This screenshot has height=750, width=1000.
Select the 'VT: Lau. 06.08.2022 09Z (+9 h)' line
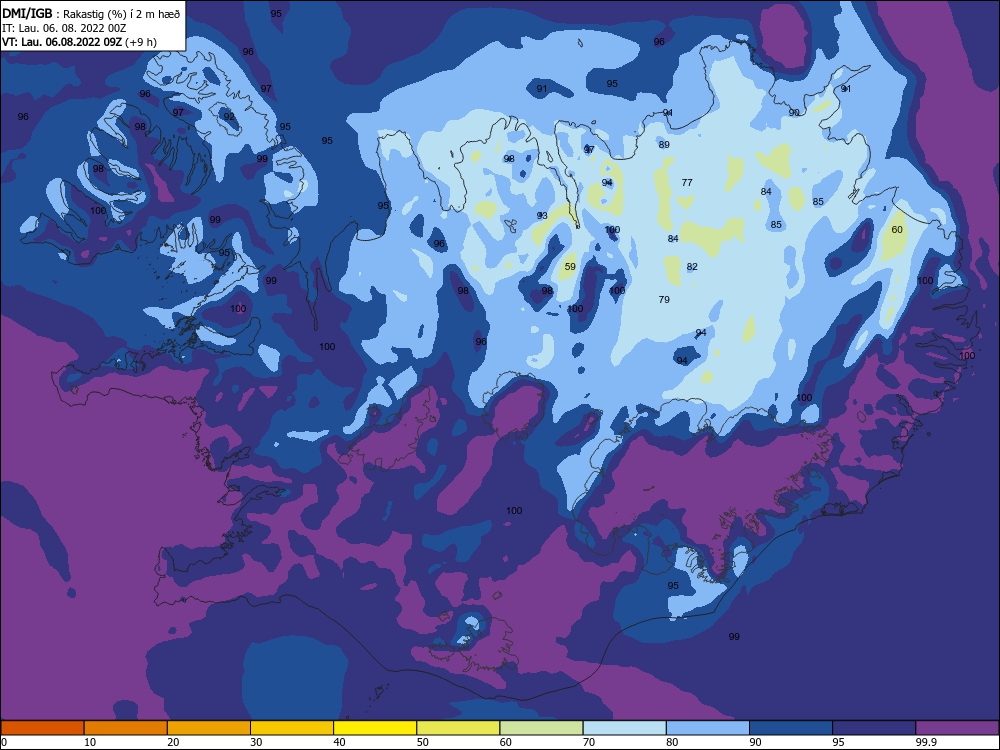click(x=79, y=42)
